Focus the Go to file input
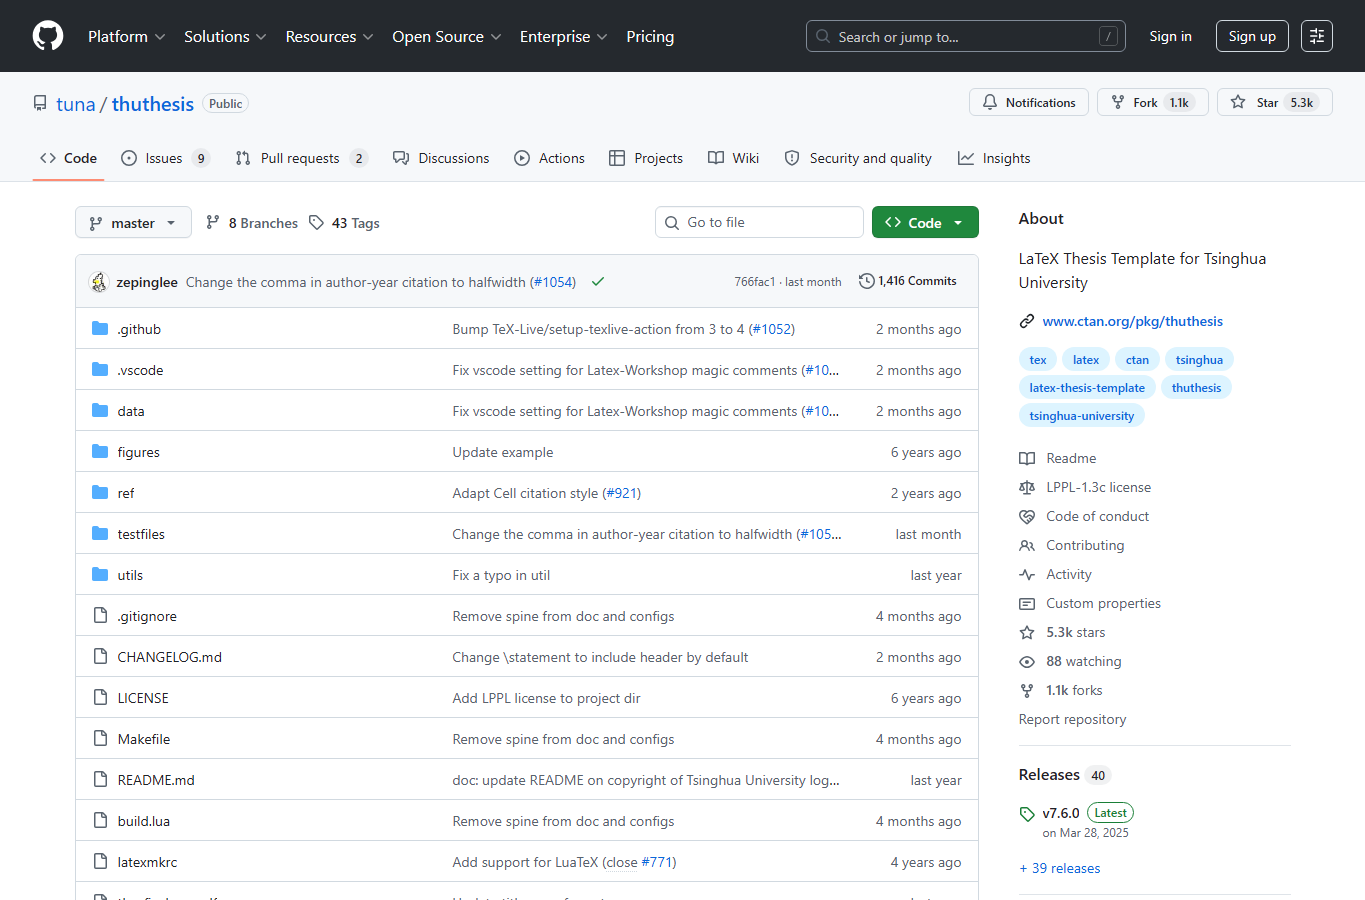 tap(759, 222)
